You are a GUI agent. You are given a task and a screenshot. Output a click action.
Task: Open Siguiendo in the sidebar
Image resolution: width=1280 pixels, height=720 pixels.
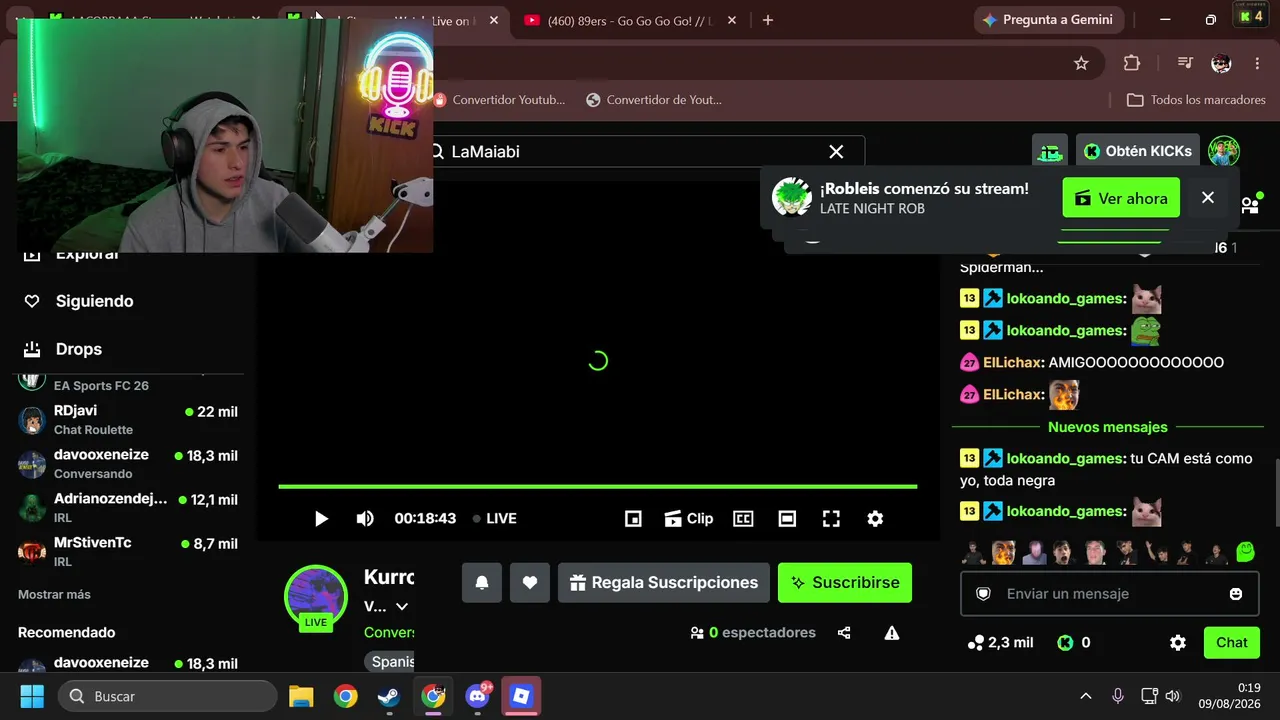pos(94,301)
